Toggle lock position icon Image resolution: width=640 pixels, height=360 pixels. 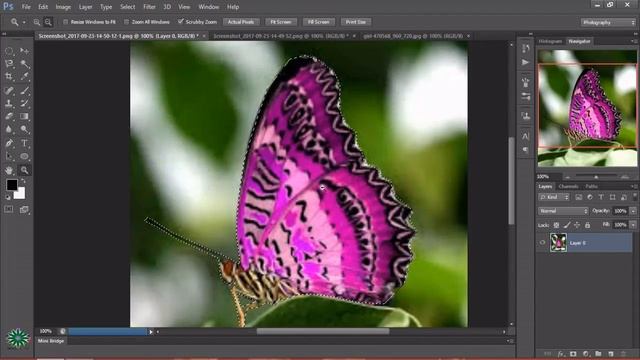coord(577,225)
